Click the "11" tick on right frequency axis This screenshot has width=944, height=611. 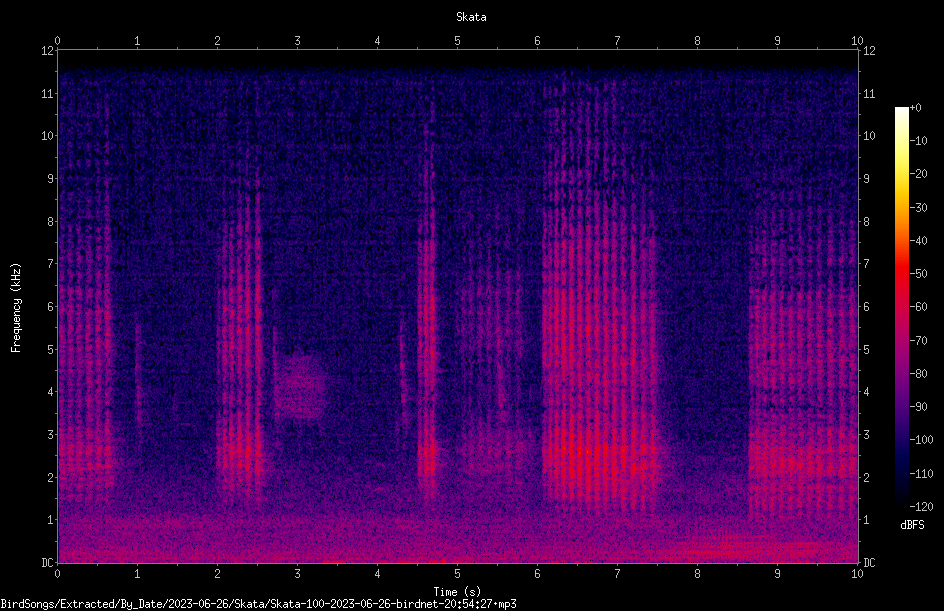tap(869, 93)
